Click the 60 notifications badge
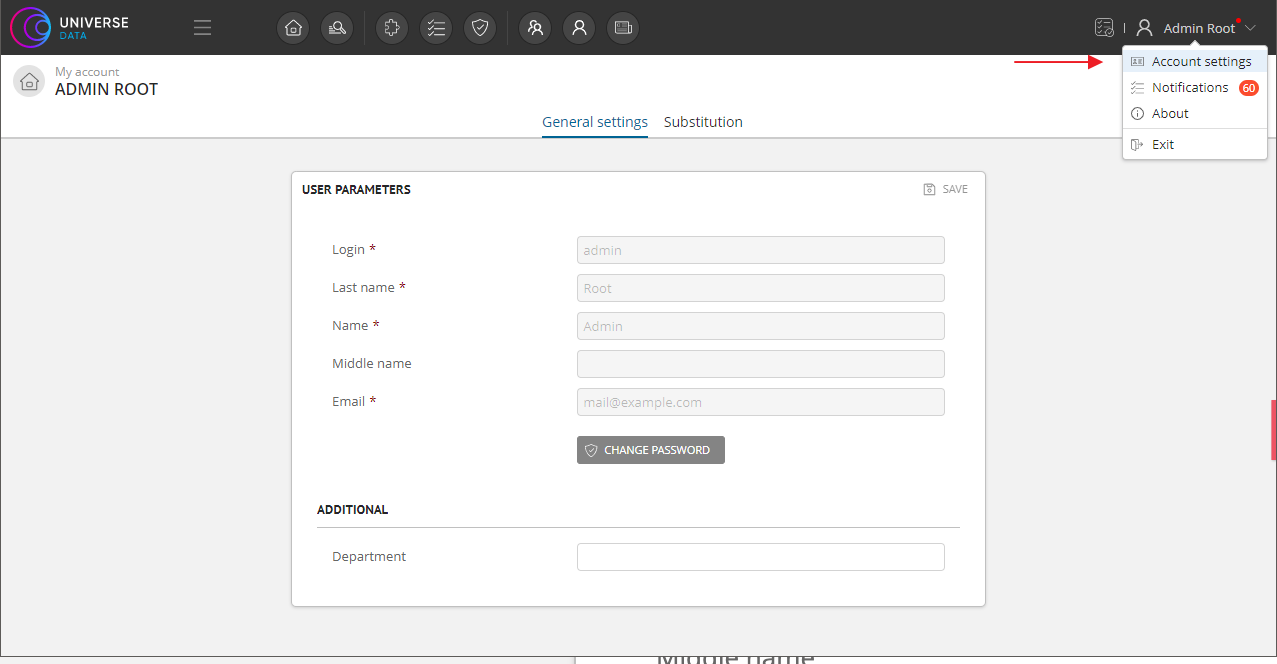Viewport: 1277px width, 664px height. click(1248, 88)
